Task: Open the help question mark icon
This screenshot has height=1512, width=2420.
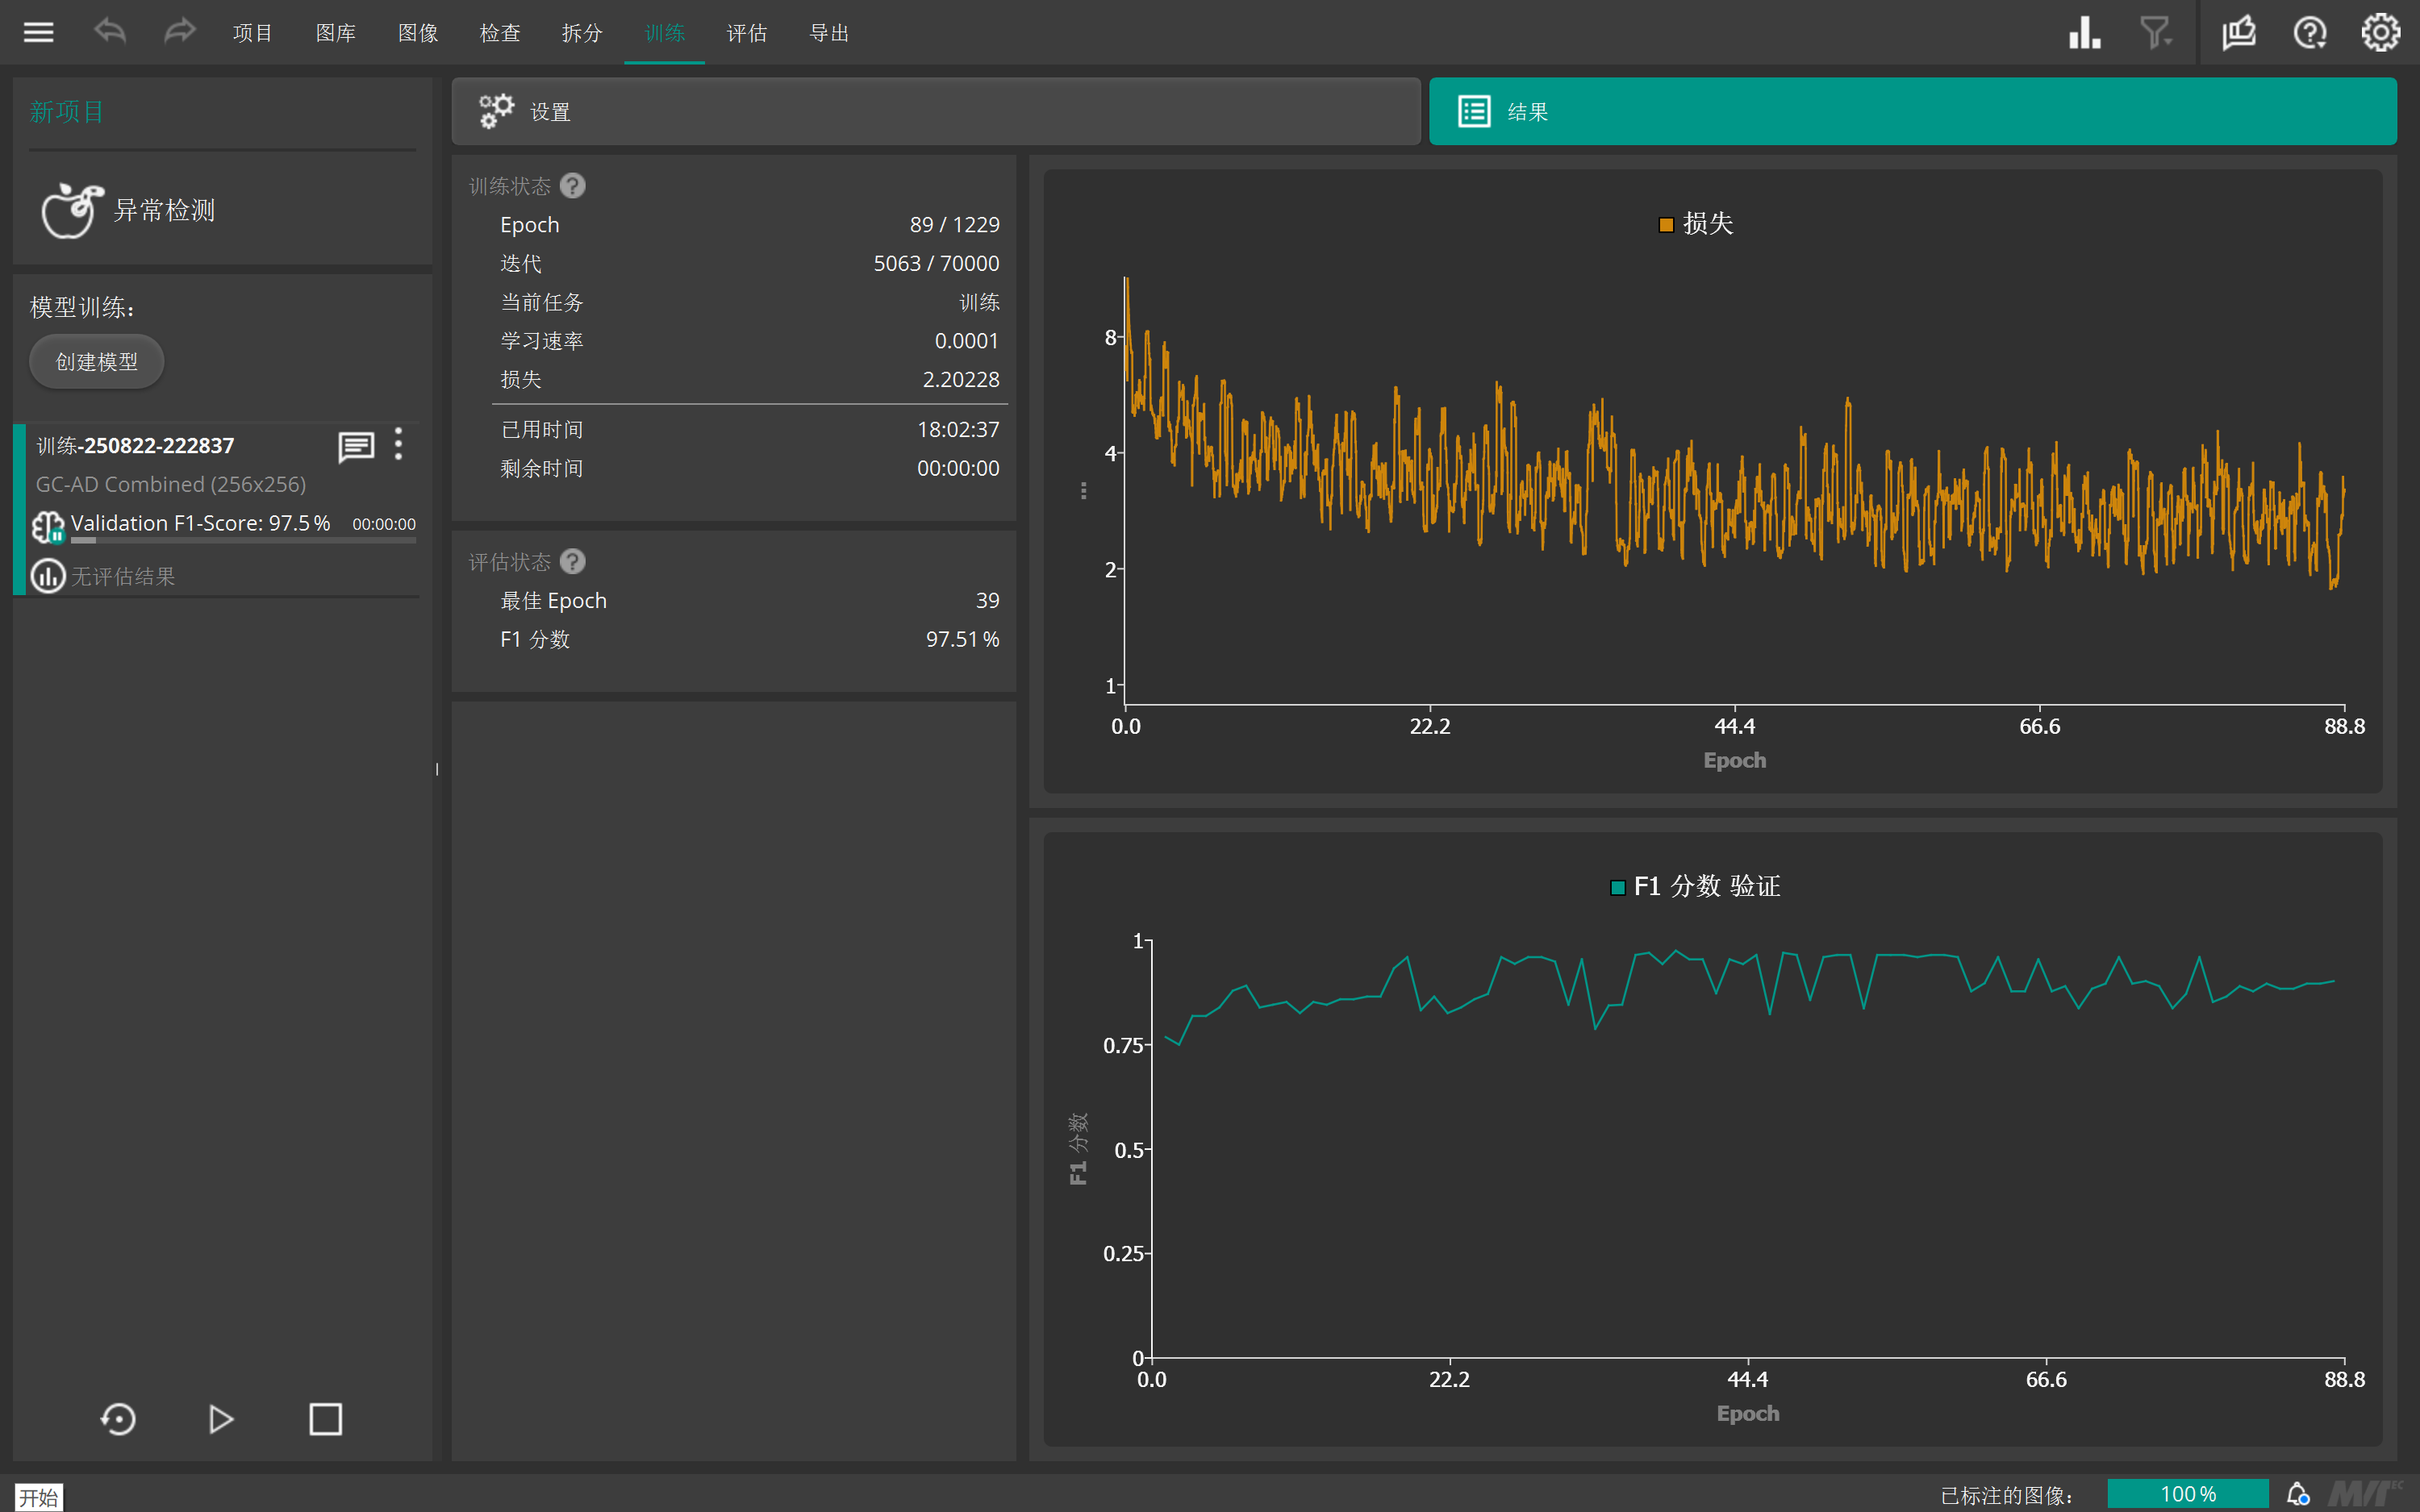Action: tap(2309, 33)
